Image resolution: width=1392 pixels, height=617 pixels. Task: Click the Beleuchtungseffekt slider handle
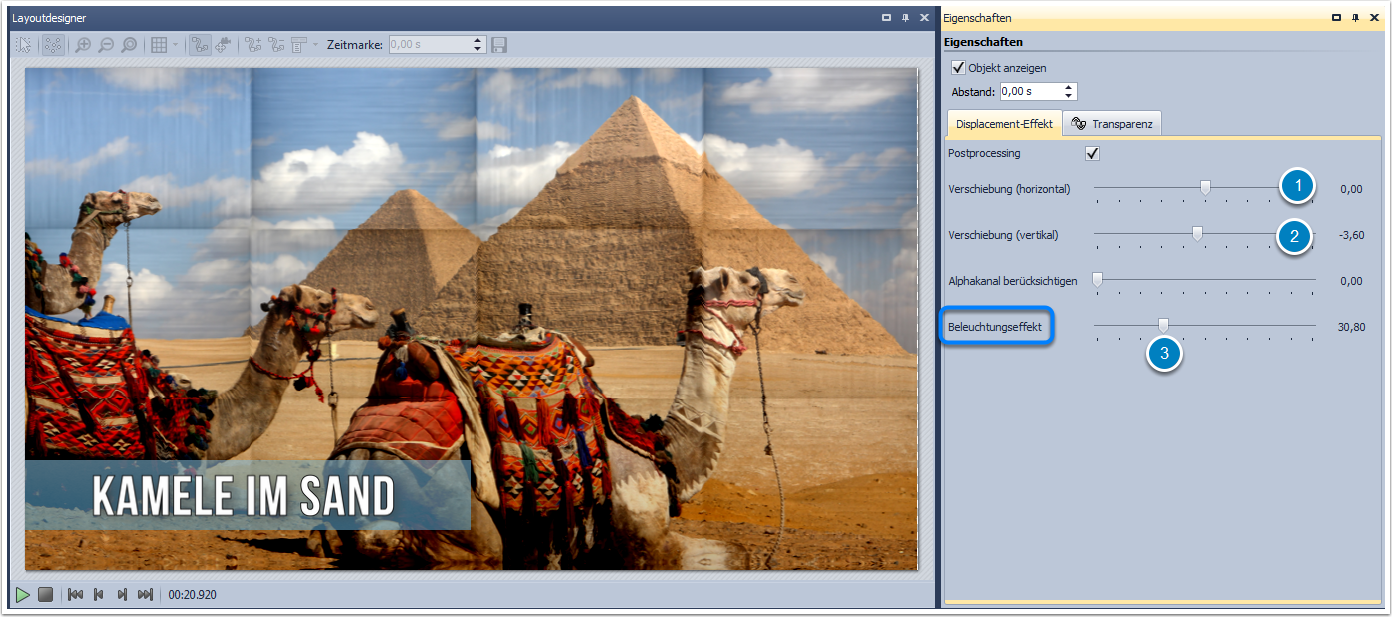(x=1163, y=325)
